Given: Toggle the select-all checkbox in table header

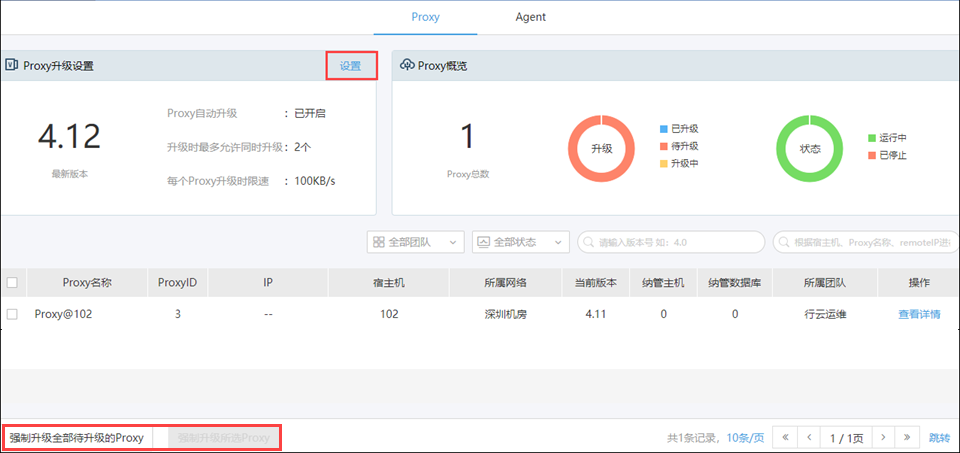Looking at the screenshot, I should click(12, 283).
